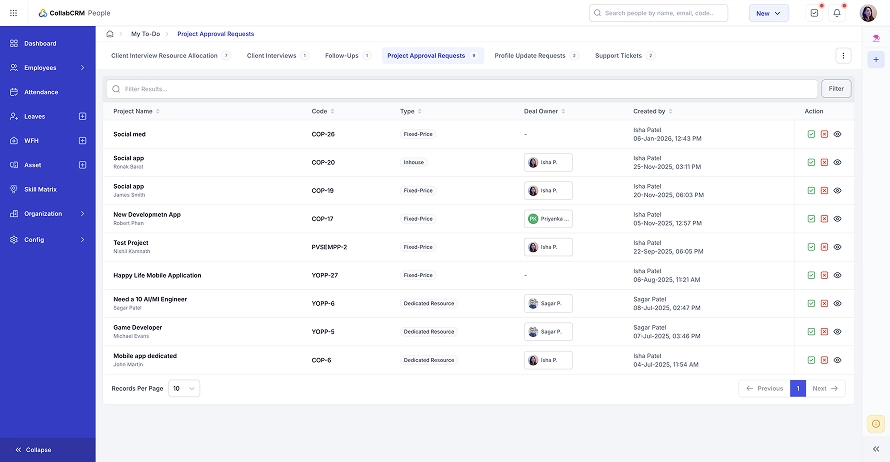Switch to the Support Tickets tab
The height and width of the screenshot is (462, 890).
click(618, 56)
